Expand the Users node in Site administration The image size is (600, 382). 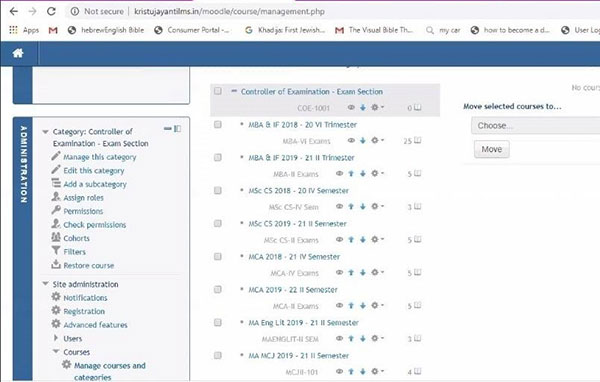click(56, 338)
